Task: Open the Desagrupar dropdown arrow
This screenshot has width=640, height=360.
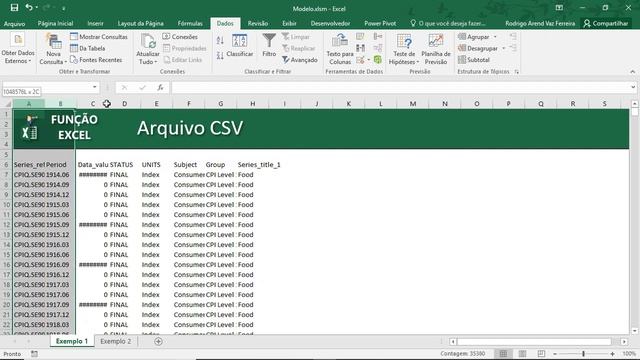Action: coord(503,48)
